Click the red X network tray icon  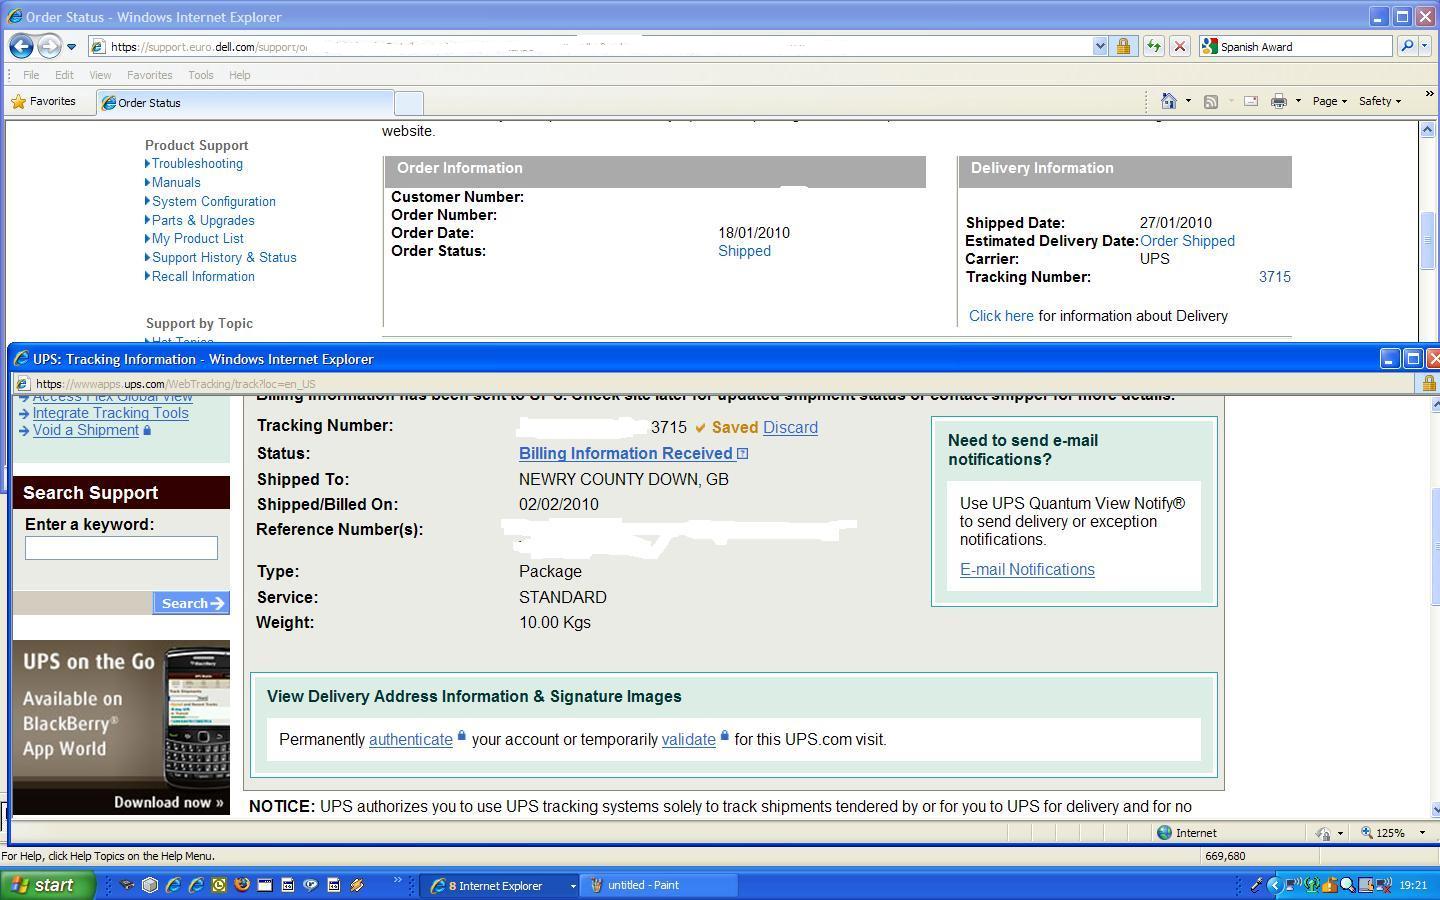tap(1384, 885)
